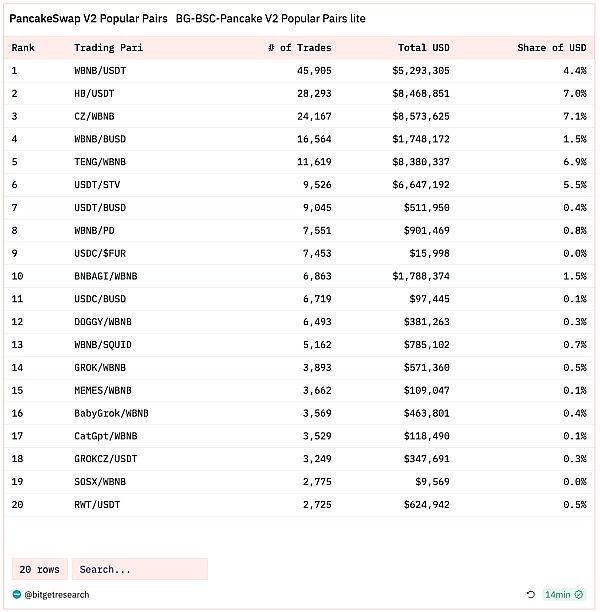Click the 20 rows count label
Screen dimensions: 600x612
coord(40,569)
